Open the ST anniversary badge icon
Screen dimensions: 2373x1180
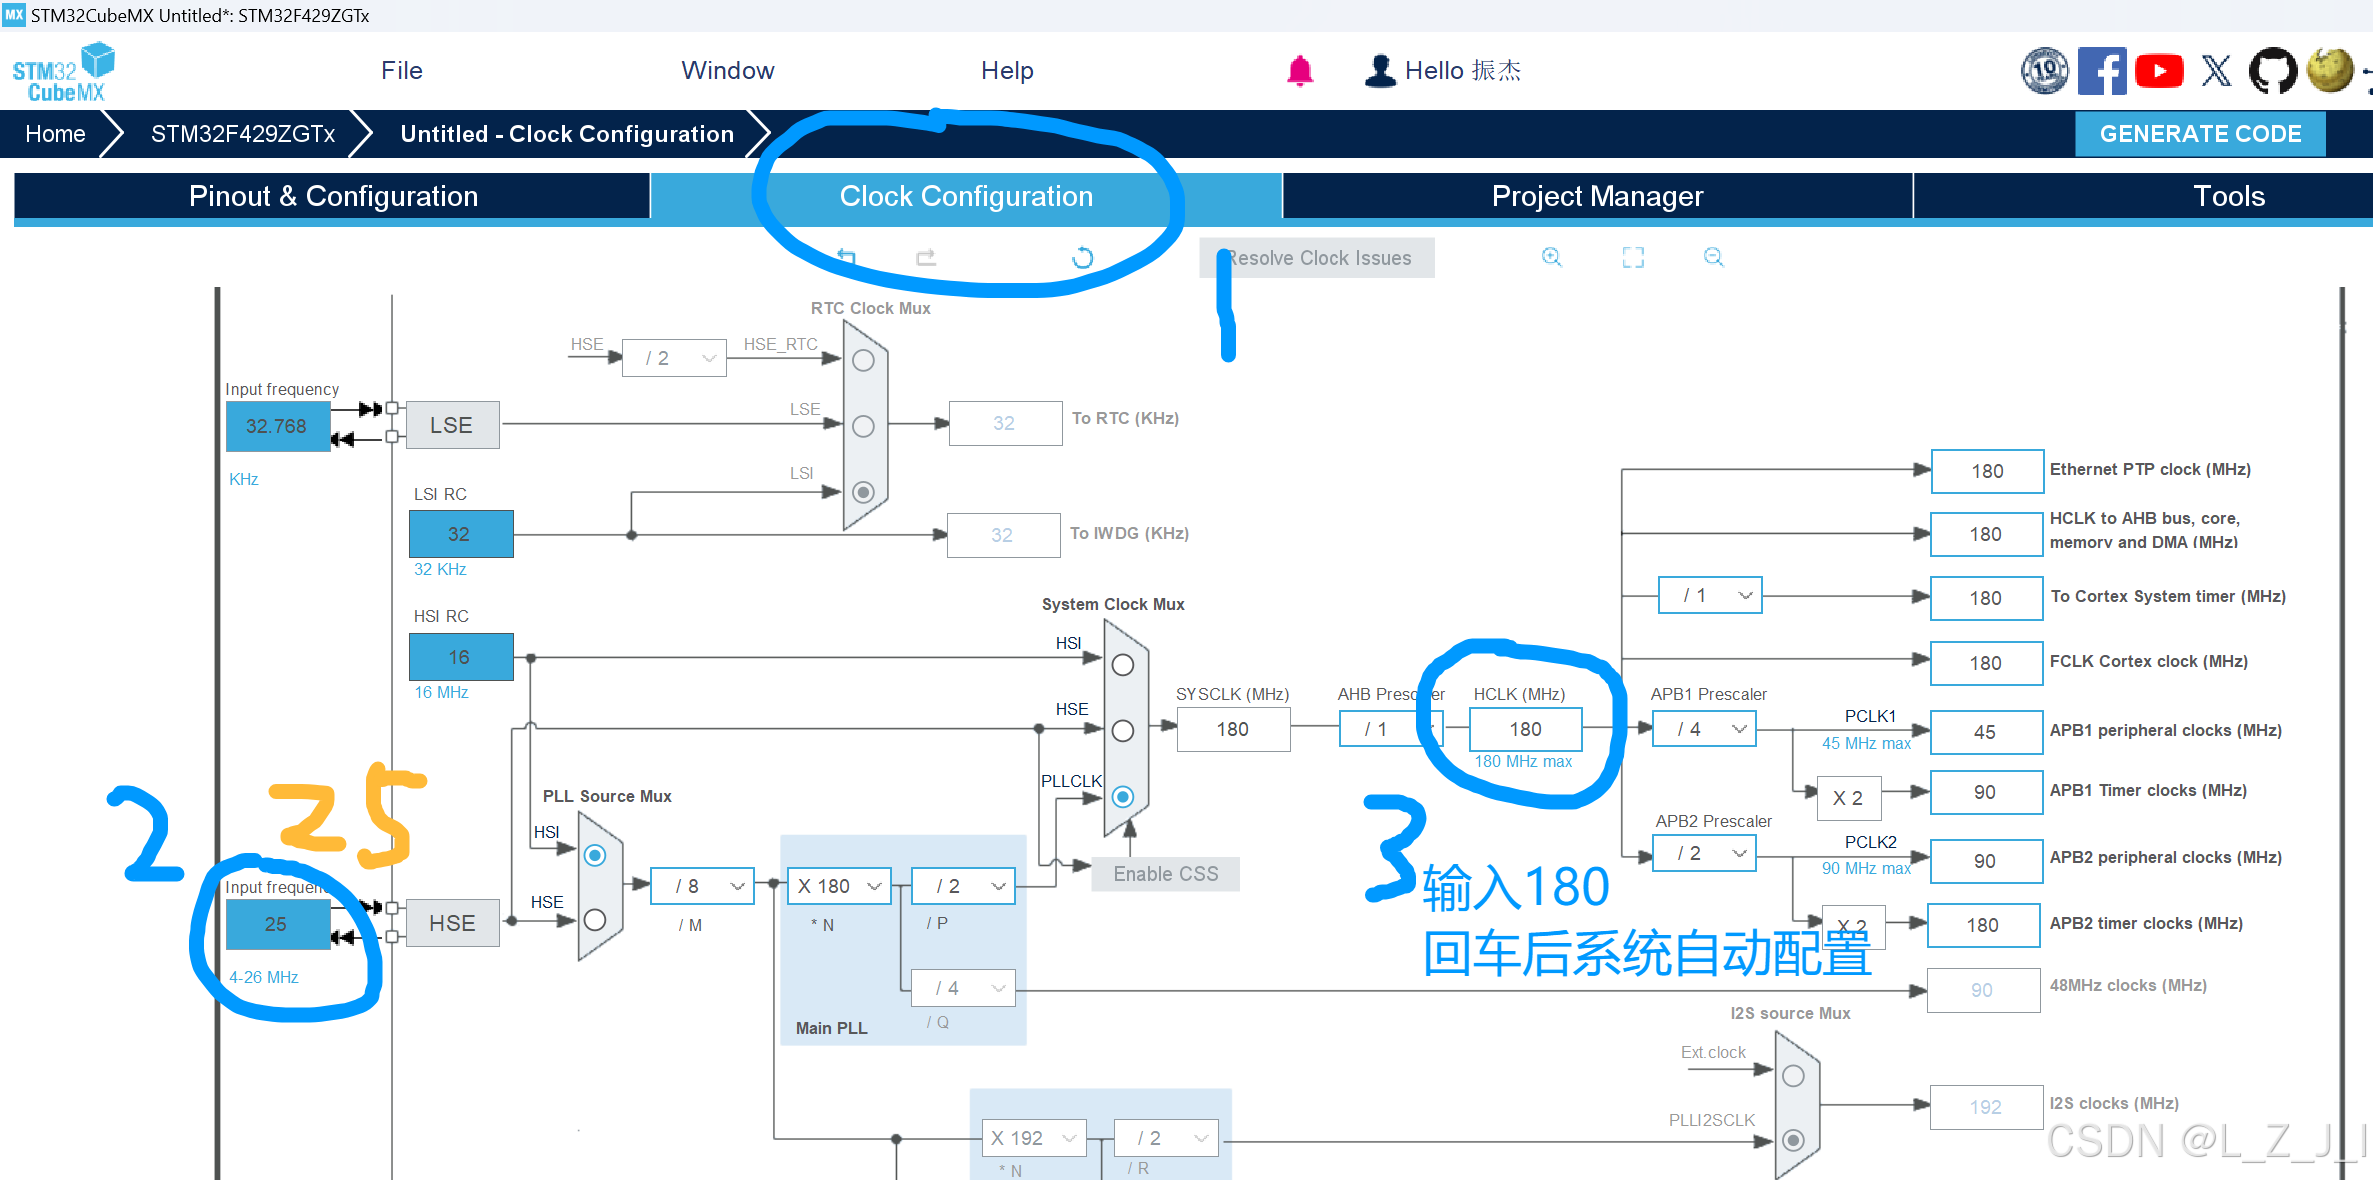pos(2045,71)
